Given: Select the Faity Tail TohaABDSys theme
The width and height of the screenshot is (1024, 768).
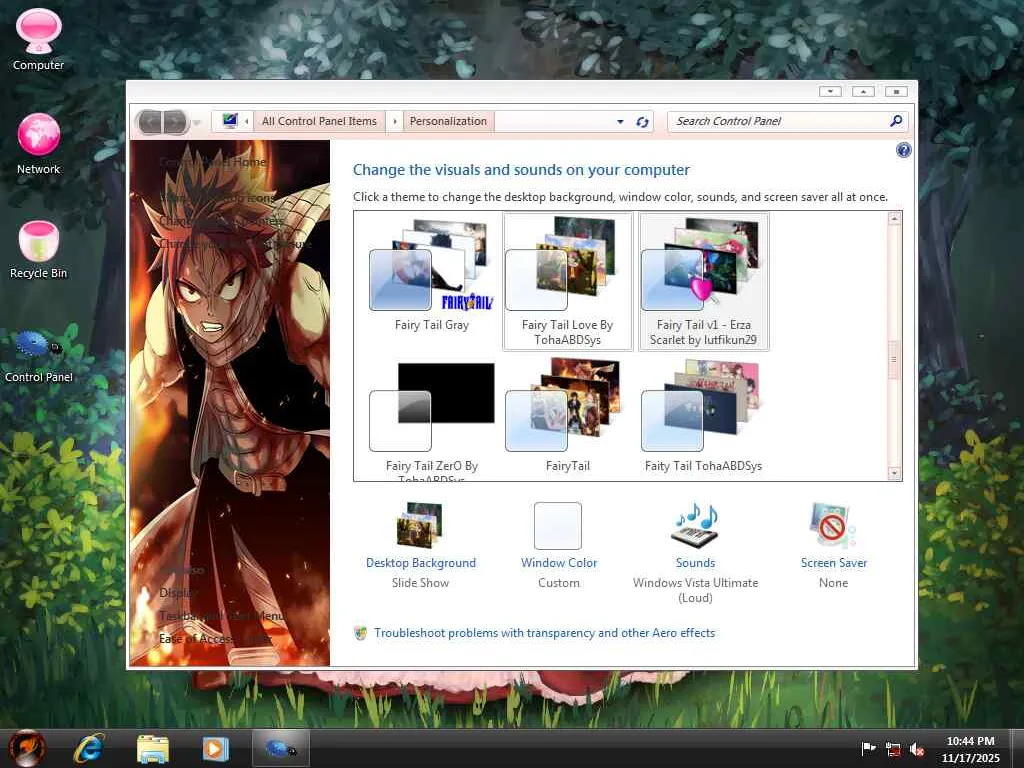Looking at the screenshot, I should (703, 415).
